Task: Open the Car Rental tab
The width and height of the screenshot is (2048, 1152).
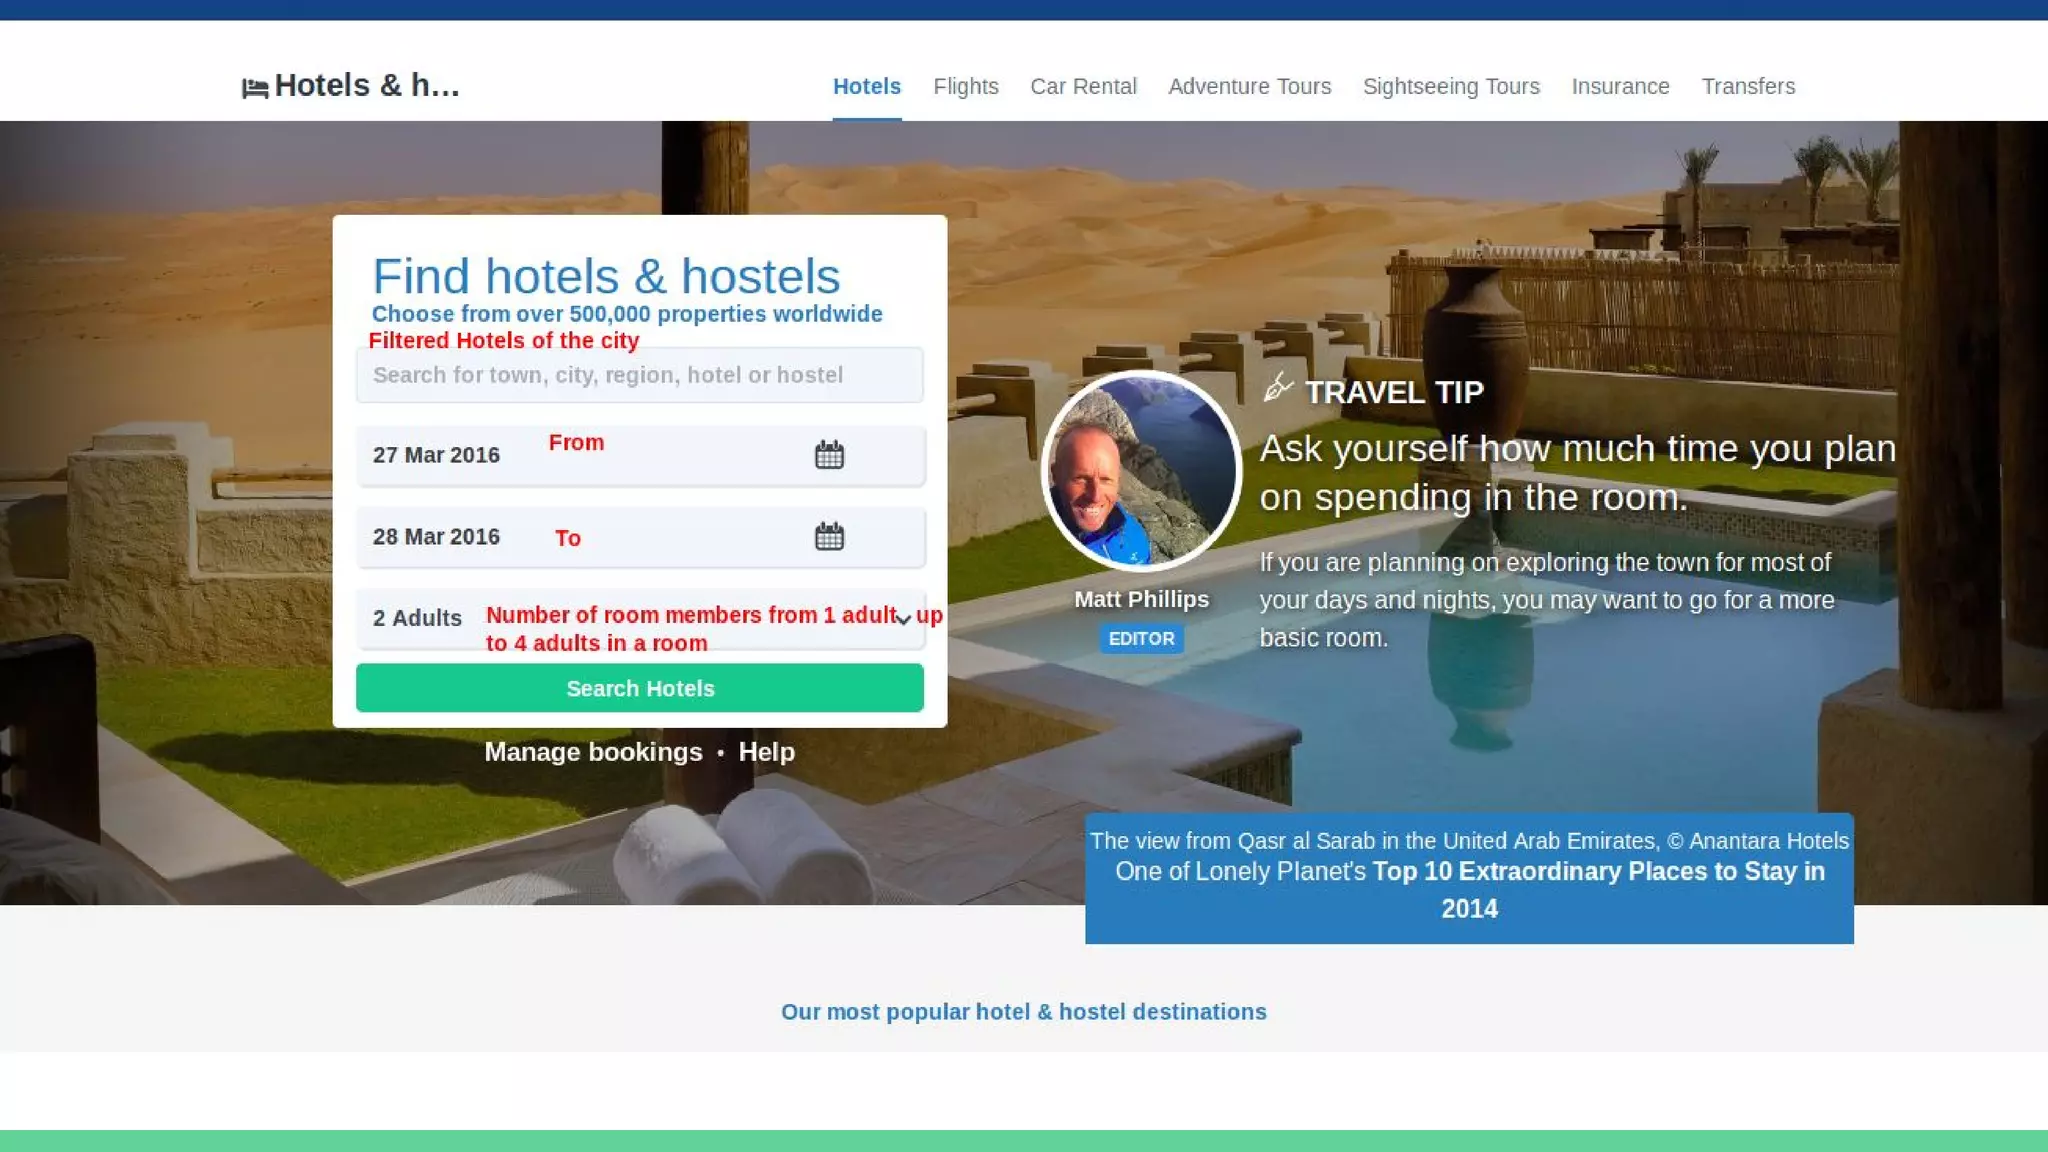Action: (1083, 87)
